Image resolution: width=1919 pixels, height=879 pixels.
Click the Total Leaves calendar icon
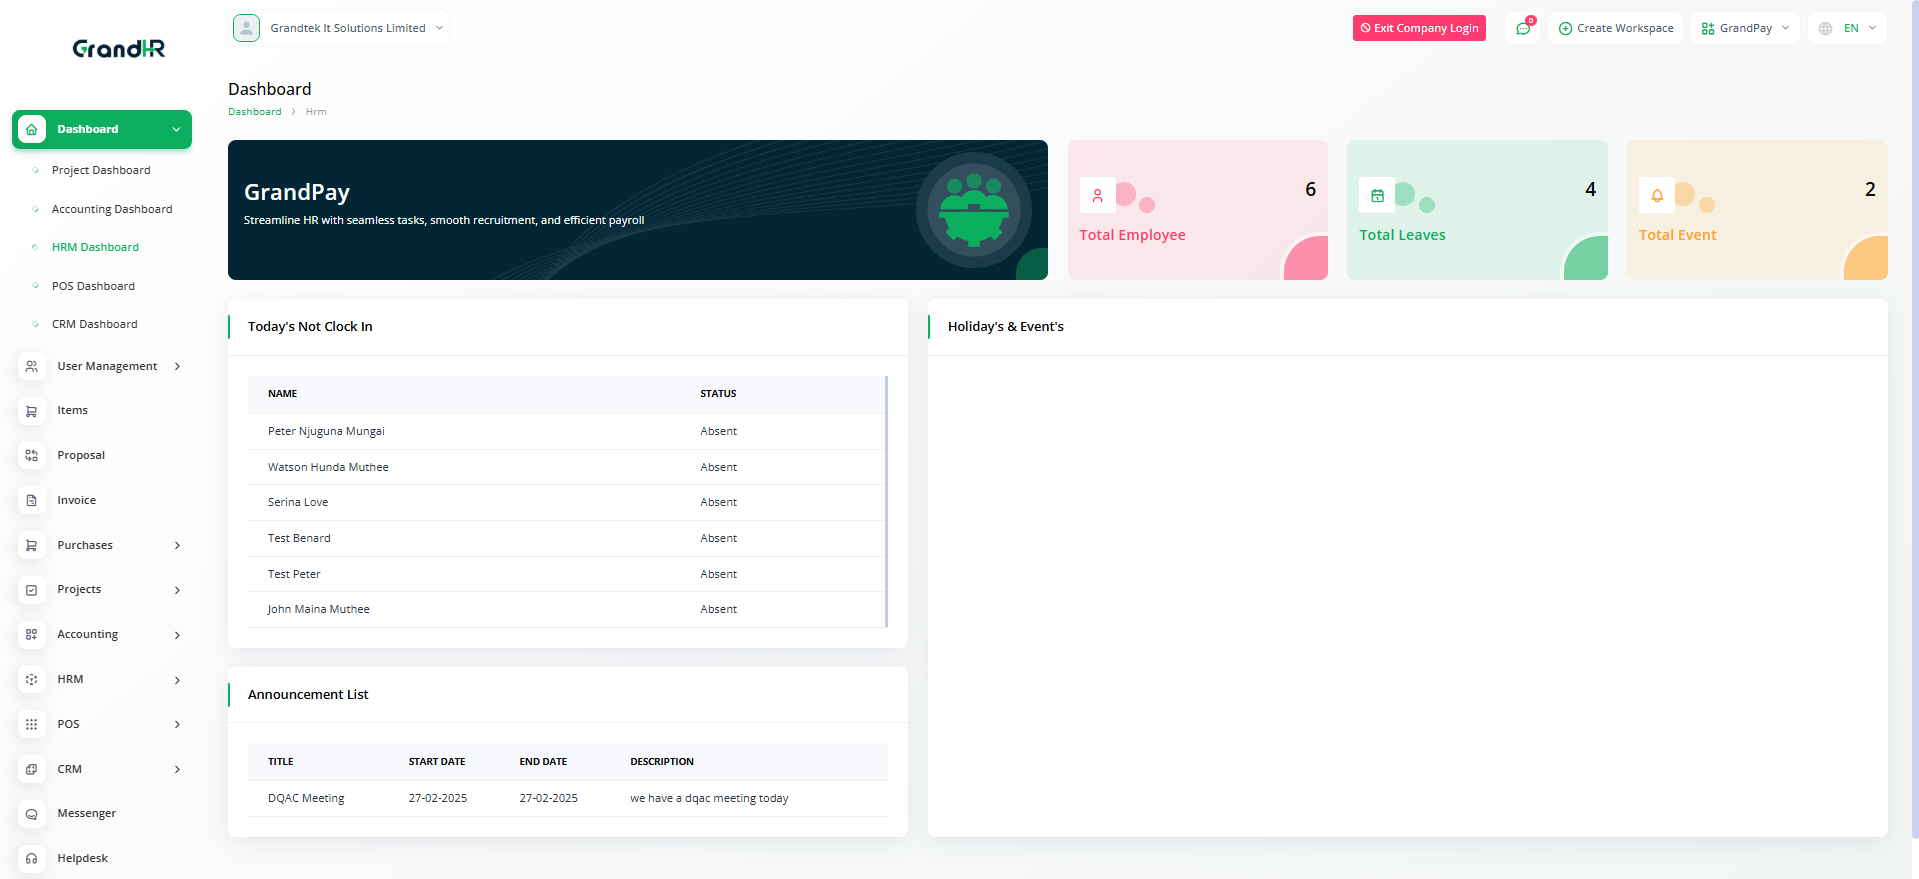[x=1377, y=195]
